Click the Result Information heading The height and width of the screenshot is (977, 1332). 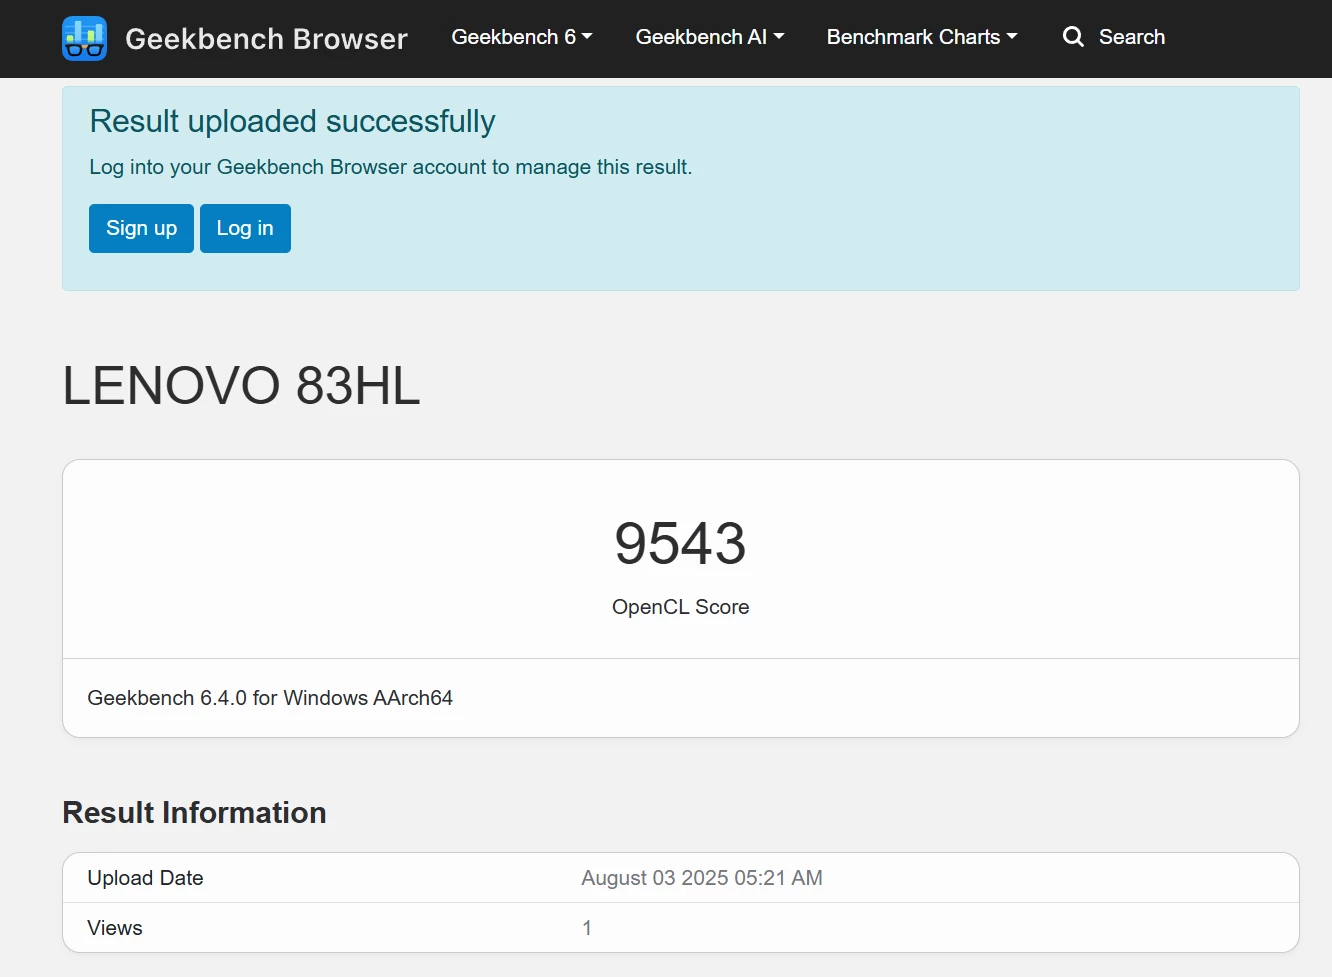[195, 812]
